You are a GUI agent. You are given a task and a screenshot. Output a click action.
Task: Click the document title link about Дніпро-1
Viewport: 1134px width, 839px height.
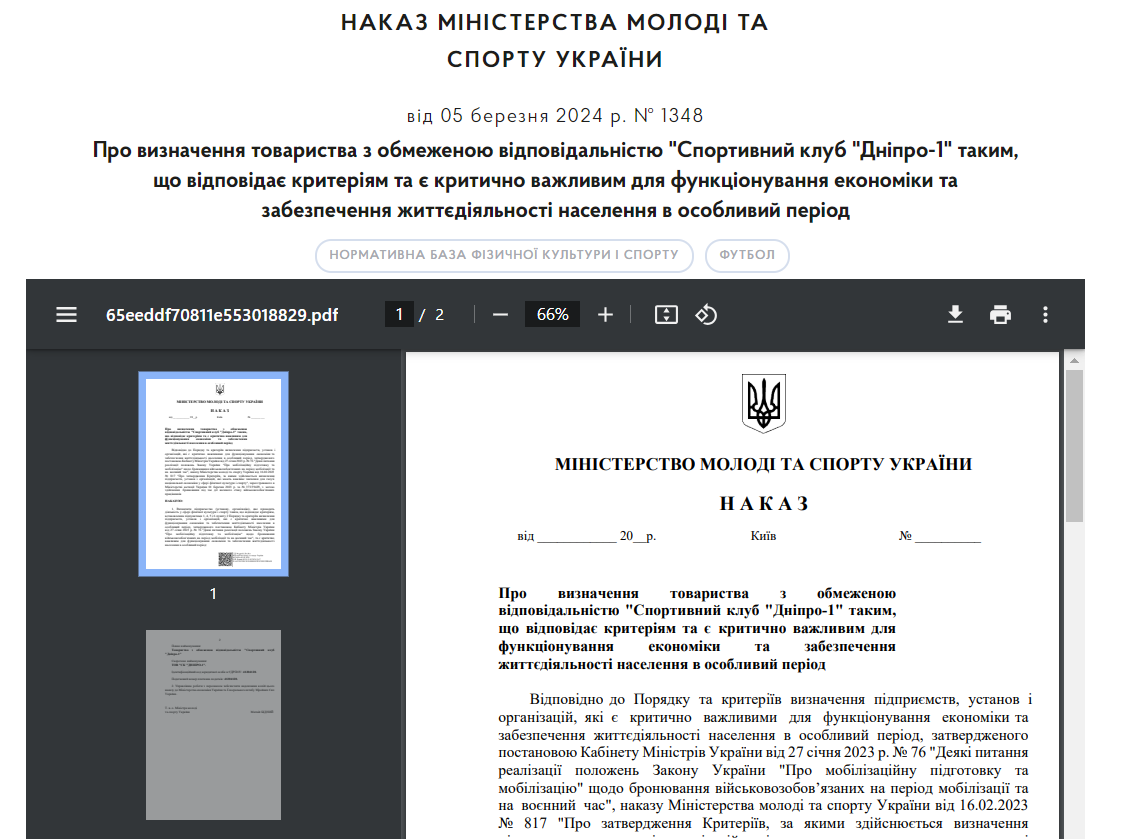[x=566, y=180]
